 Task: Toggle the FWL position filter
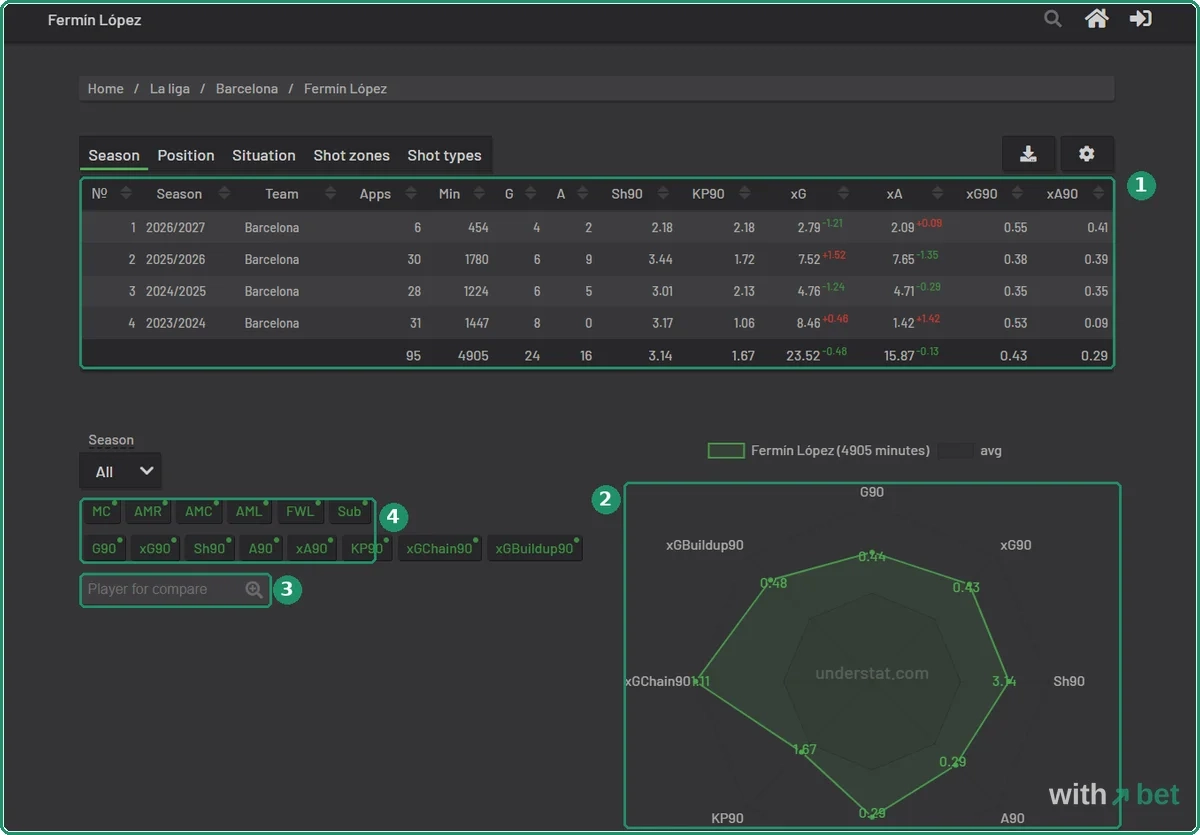pyautogui.click(x=300, y=512)
